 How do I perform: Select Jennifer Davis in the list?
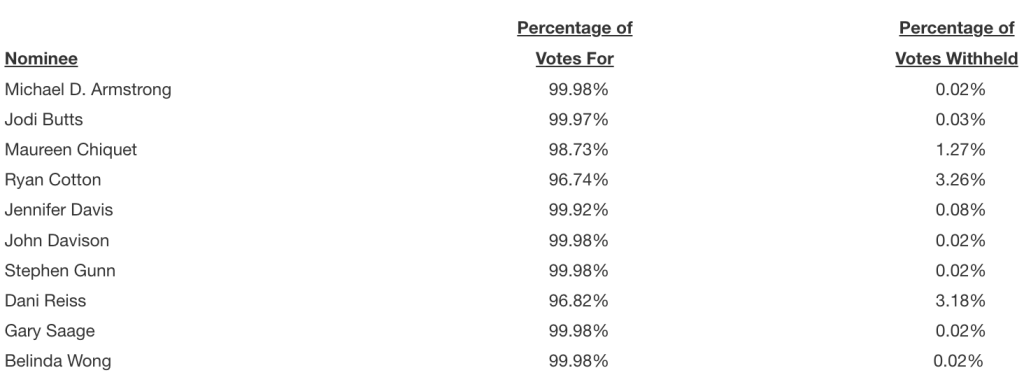(59, 210)
